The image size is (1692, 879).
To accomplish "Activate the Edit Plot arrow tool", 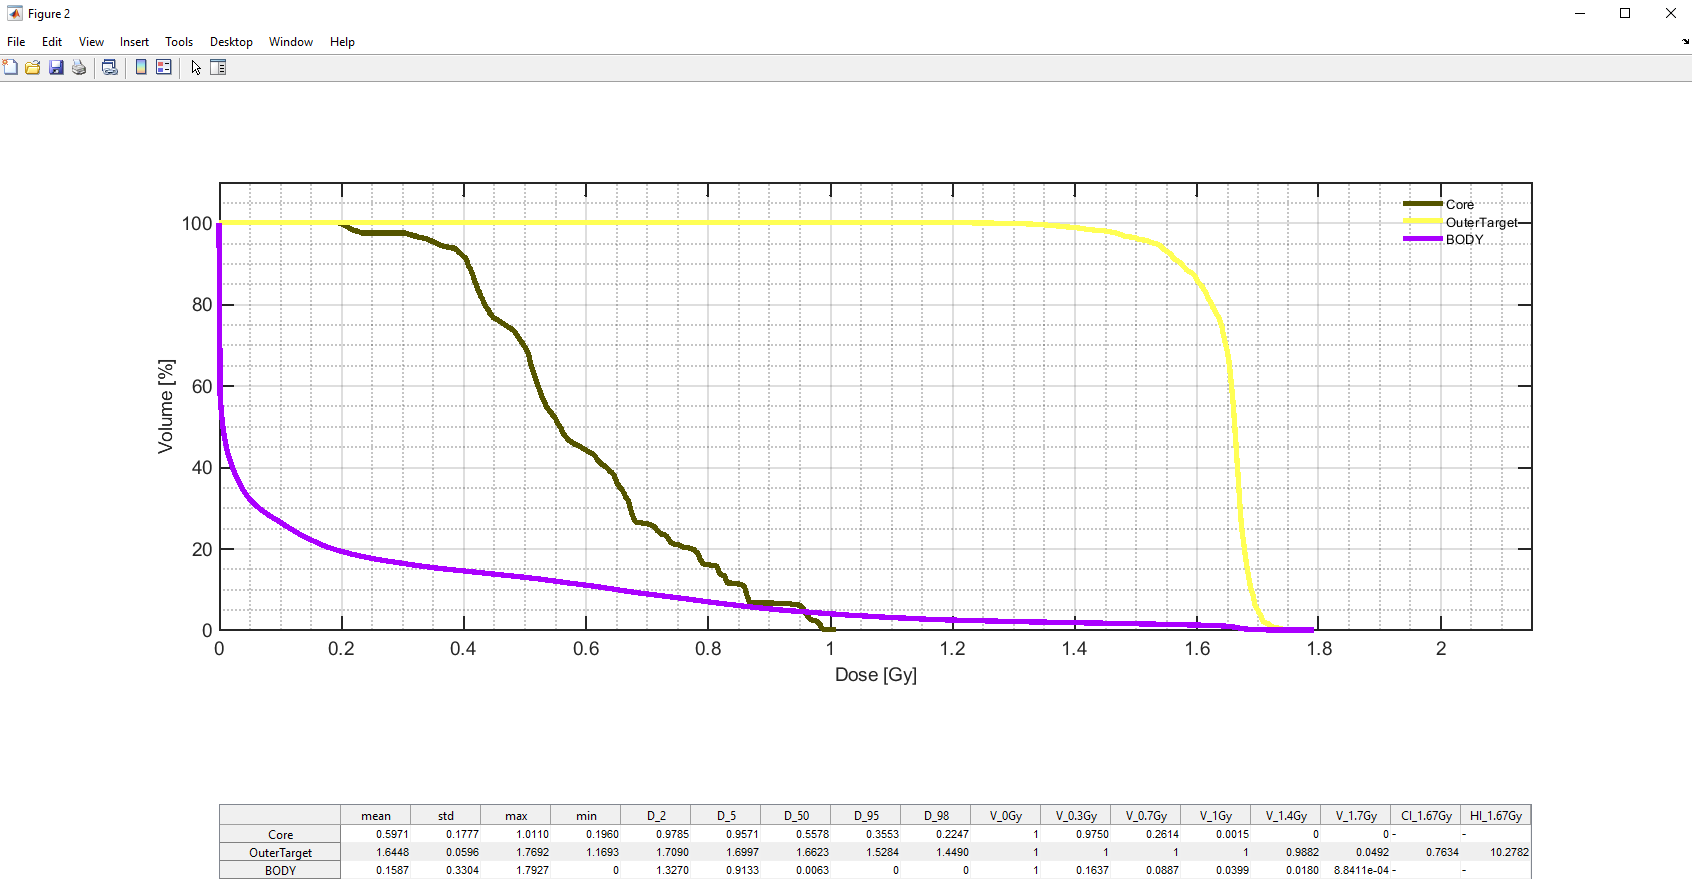I will pyautogui.click(x=196, y=67).
